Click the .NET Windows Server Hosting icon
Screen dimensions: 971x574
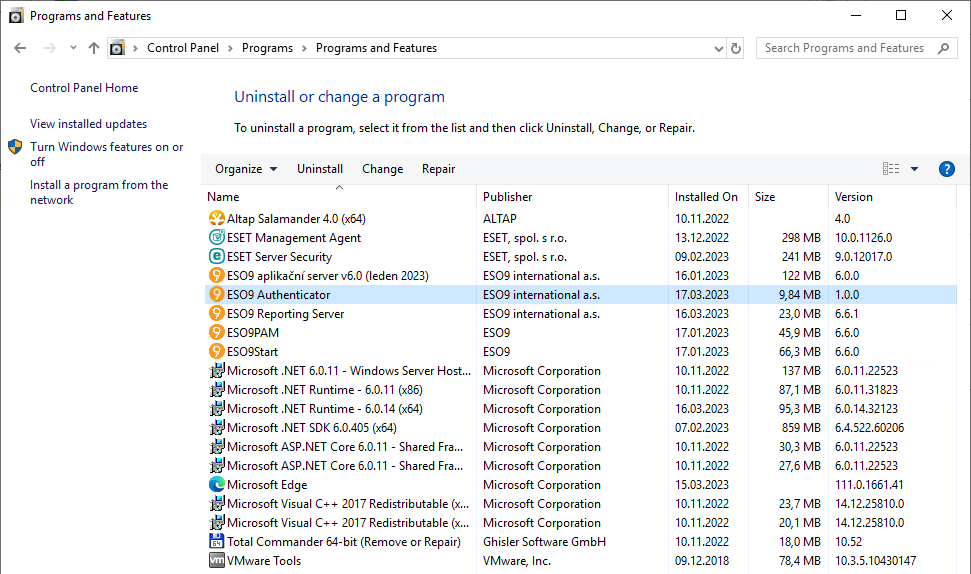coord(216,370)
